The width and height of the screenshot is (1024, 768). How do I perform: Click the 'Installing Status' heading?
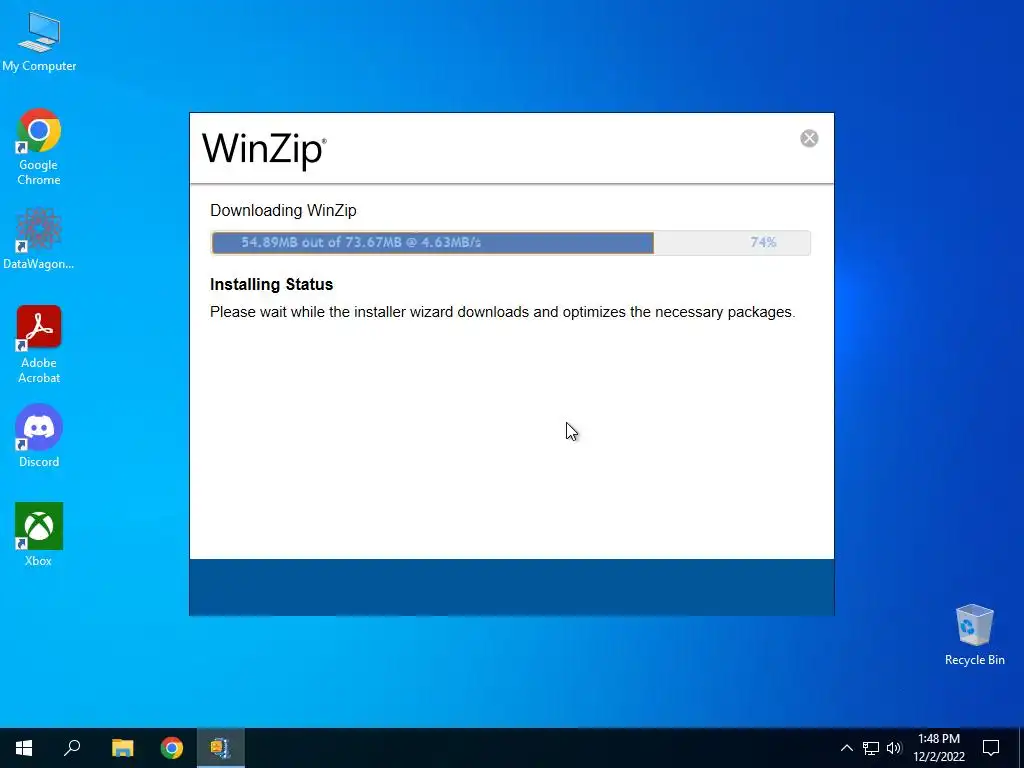pyautogui.click(x=272, y=284)
